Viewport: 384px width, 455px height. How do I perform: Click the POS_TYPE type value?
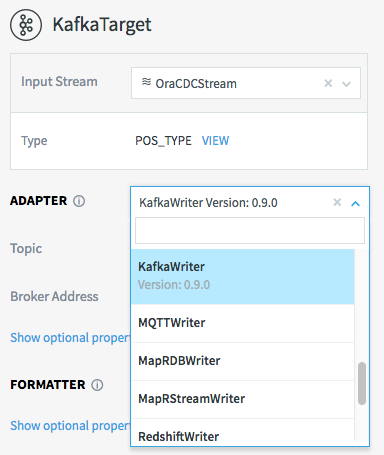point(163,141)
